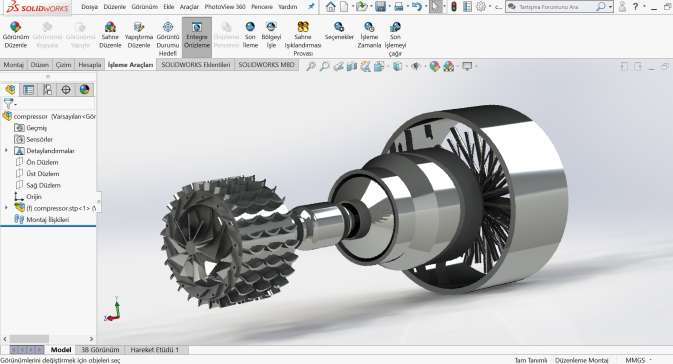Toggle the hide/show items eye icon

415,66
